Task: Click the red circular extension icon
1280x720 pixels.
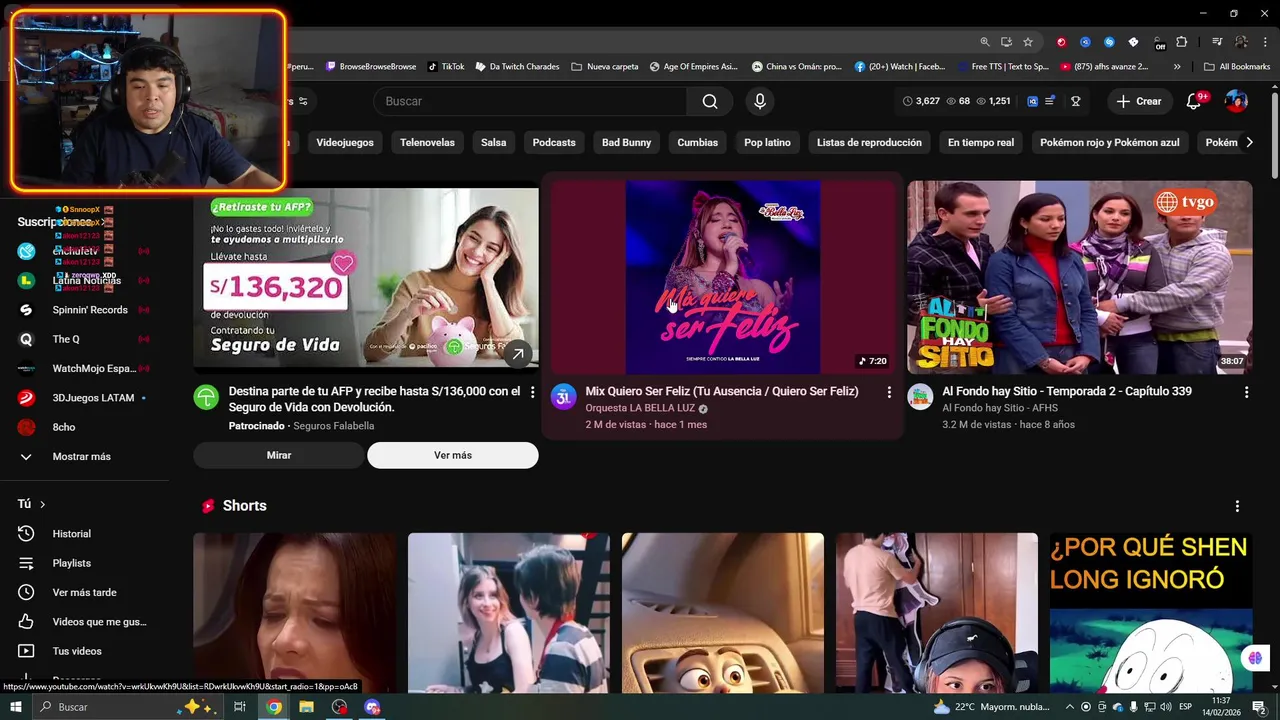Action: tap(1061, 42)
